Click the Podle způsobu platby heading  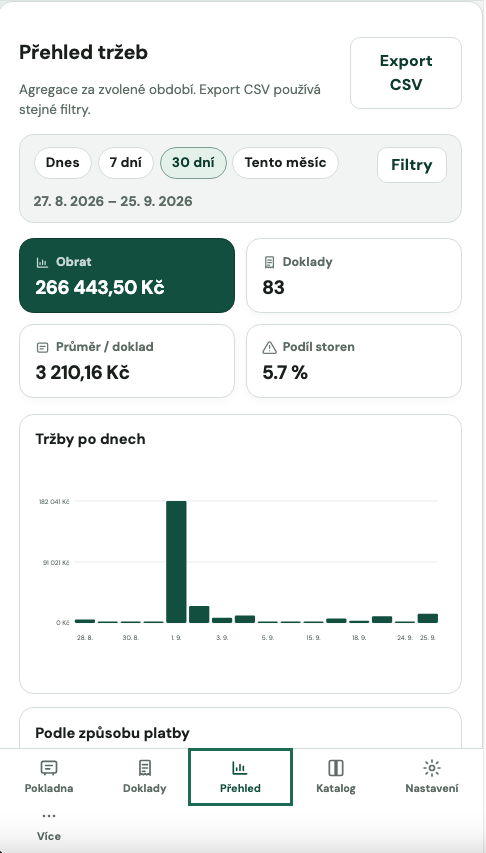click(113, 733)
